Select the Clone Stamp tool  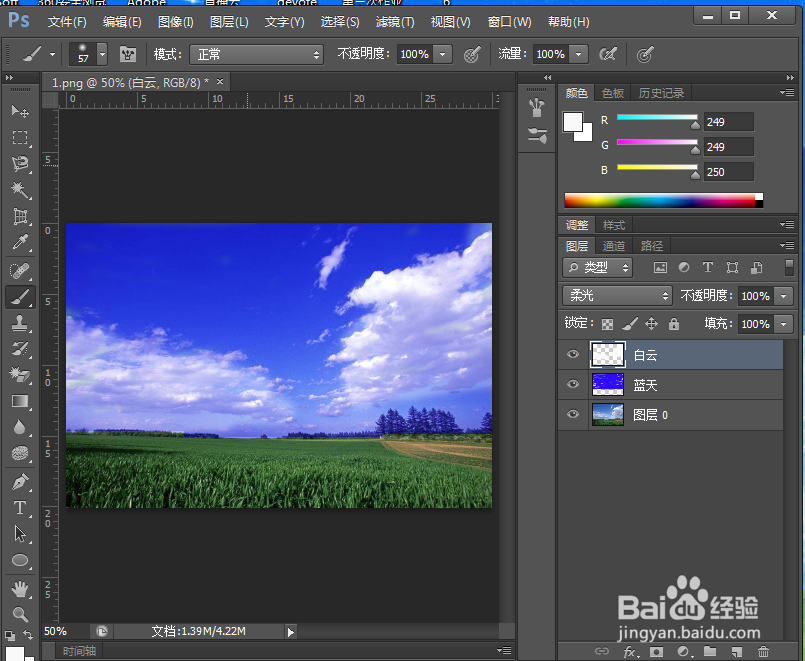20,323
